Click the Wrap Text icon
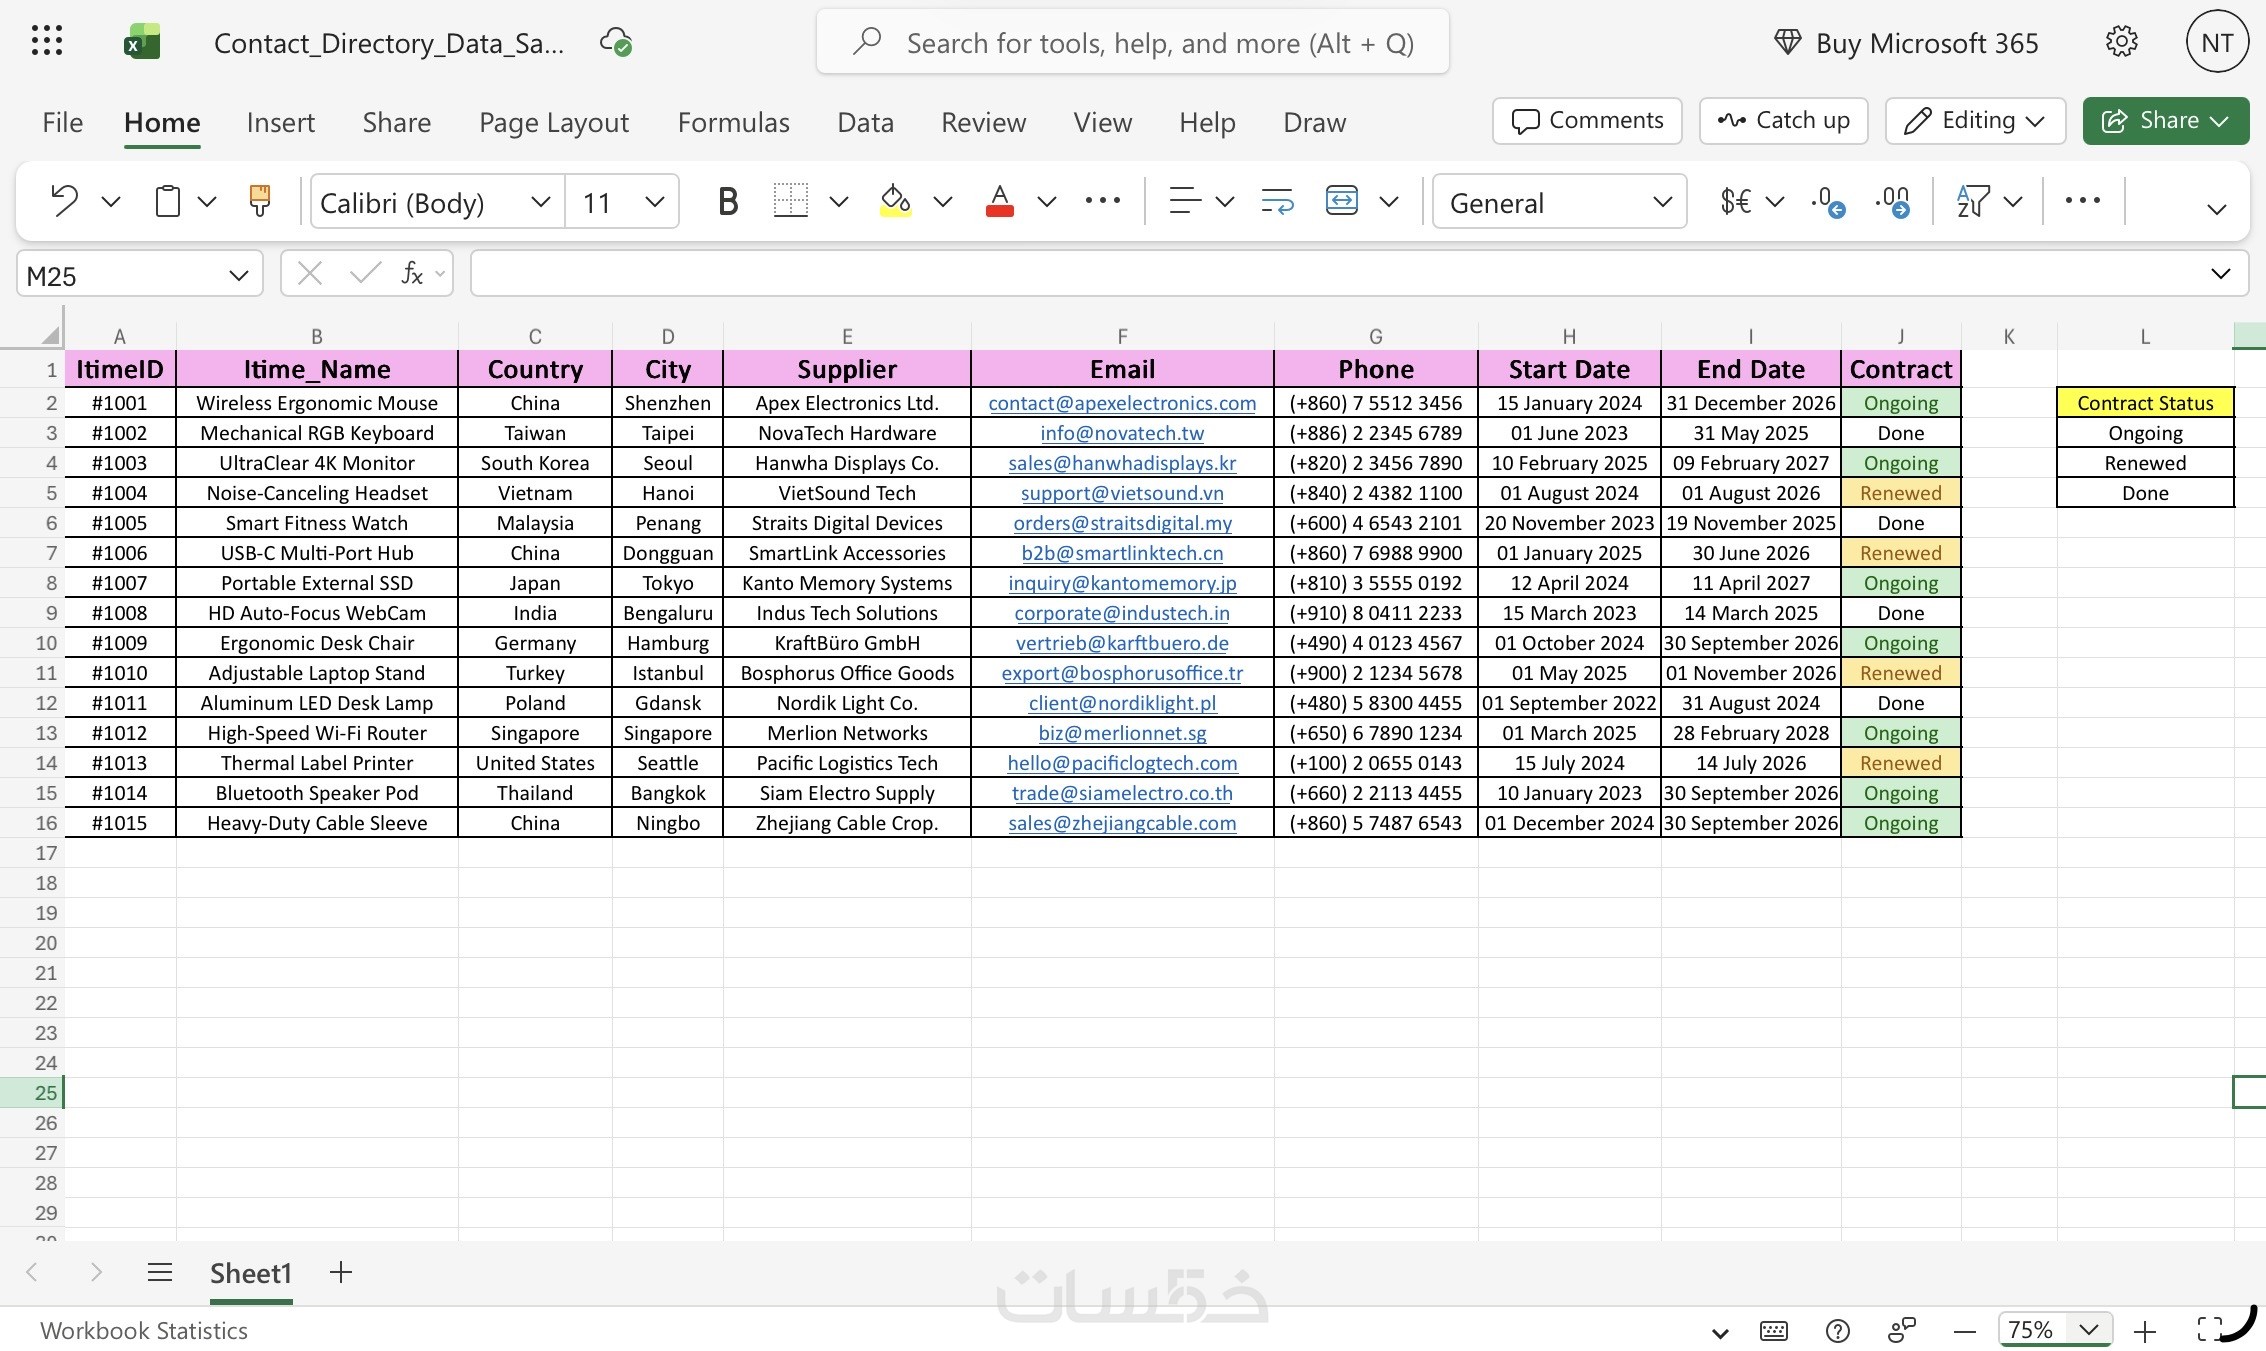This screenshot has height=1351, width=2266. click(1277, 201)
